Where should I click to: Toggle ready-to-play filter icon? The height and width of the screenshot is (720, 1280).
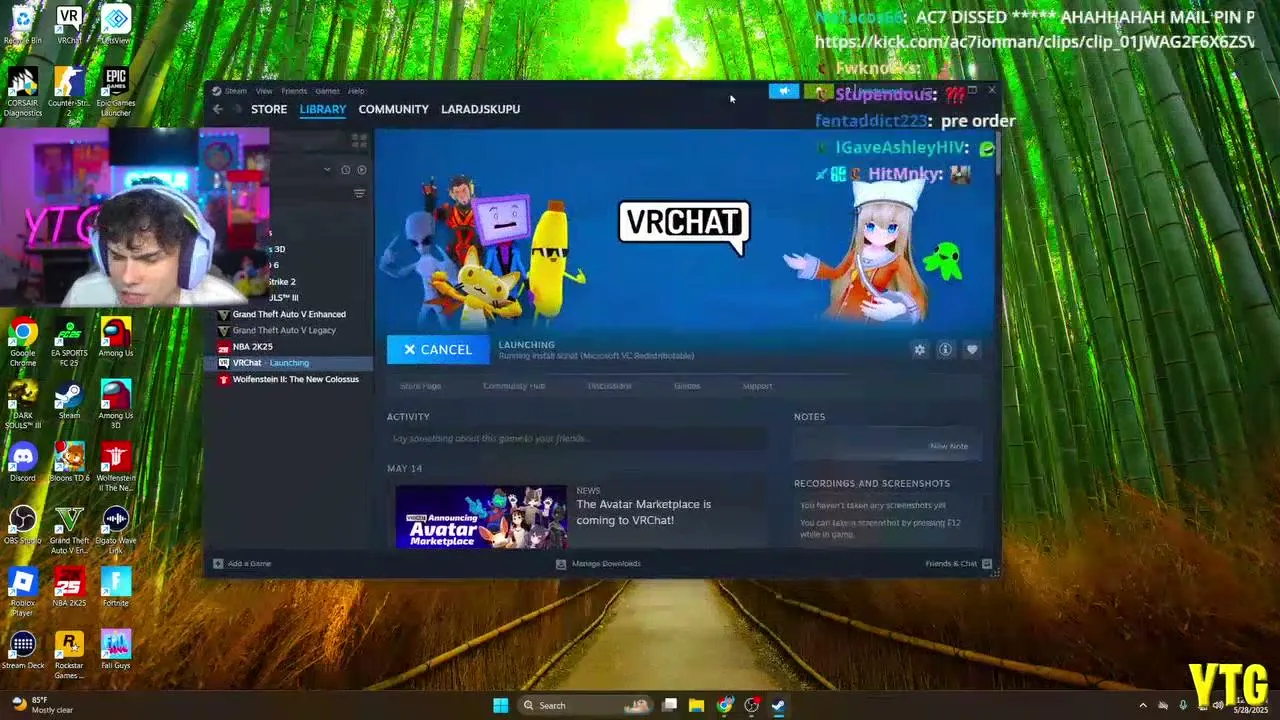pyautogui.click(x=361, y=170)
